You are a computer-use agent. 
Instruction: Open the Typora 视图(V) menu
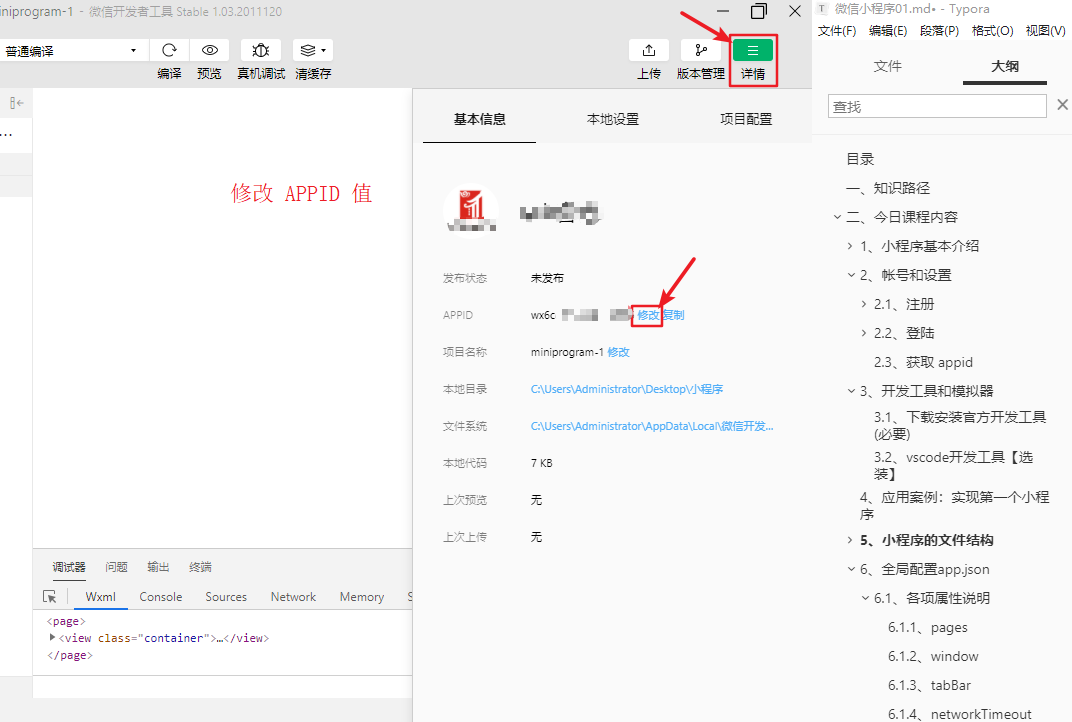1045,31
